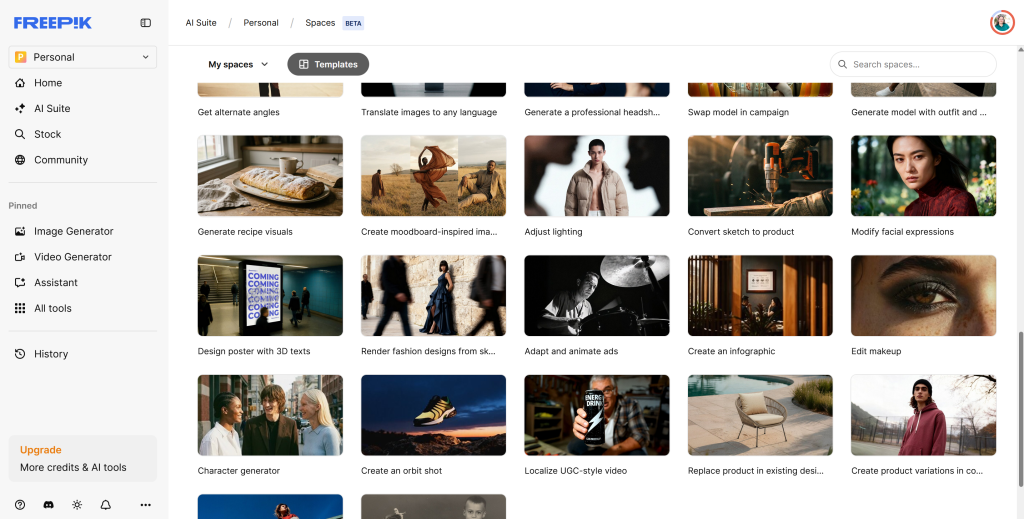The height and width of the screenshot is (519, 1024).
Task: Go to AI Suite breadcrumb
Action: (200, 23)
